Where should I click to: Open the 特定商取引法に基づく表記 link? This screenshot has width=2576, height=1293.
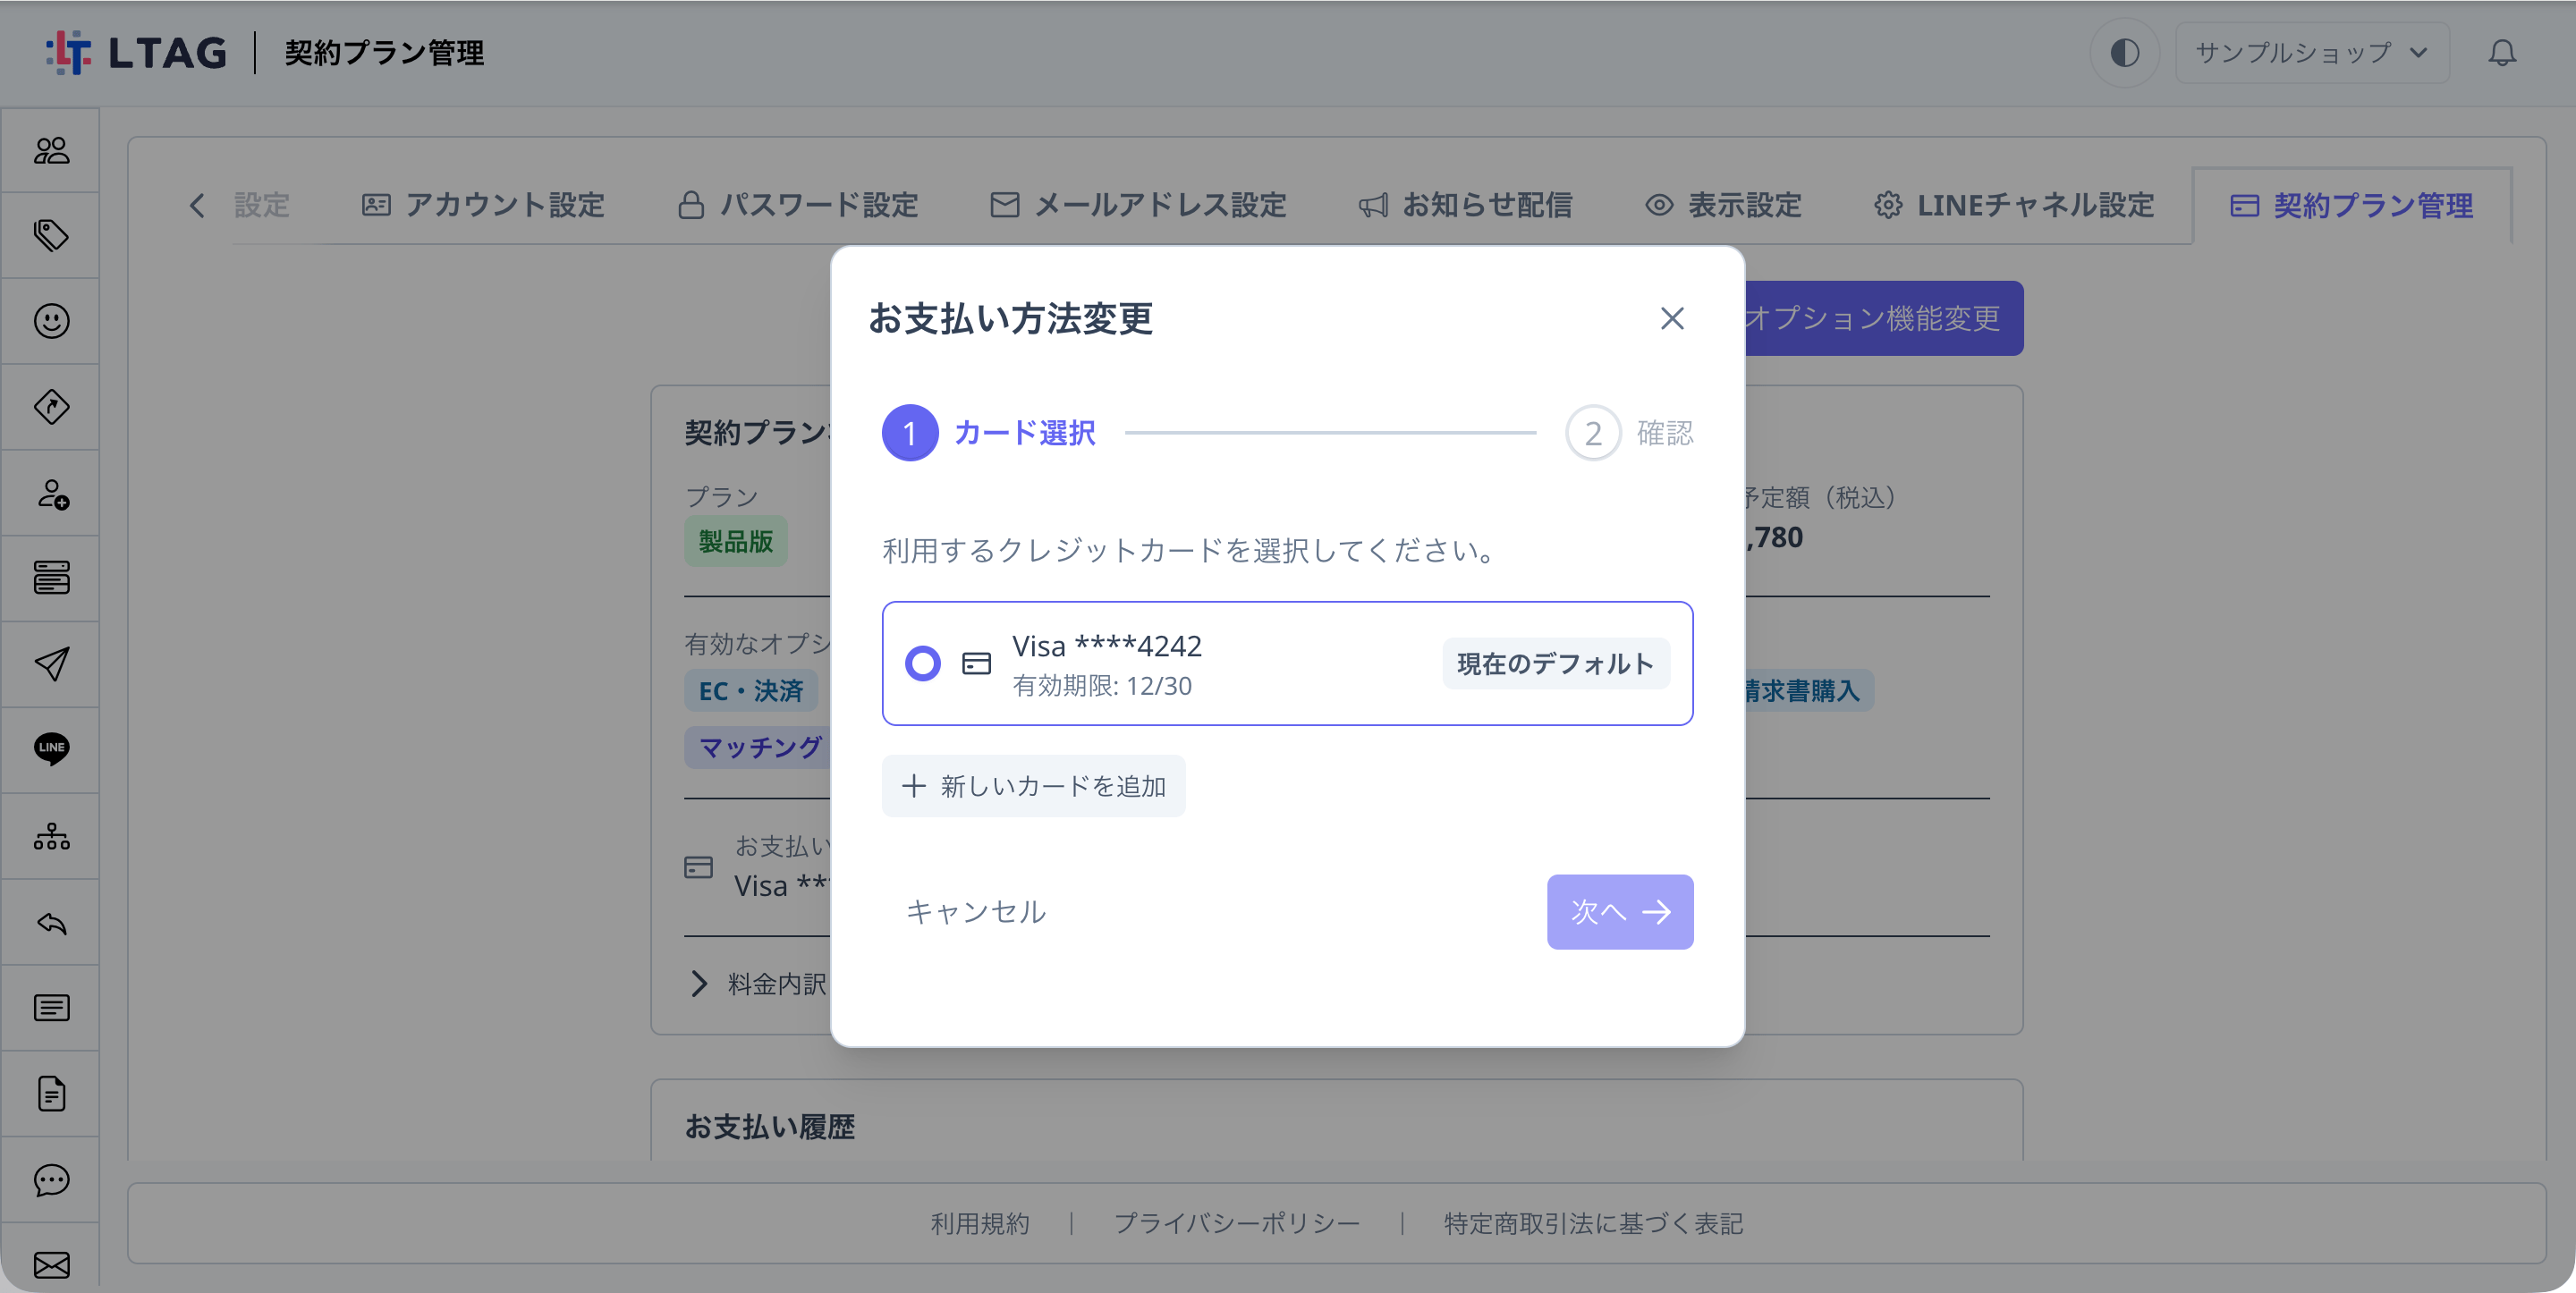(x=1593, y=1224)
